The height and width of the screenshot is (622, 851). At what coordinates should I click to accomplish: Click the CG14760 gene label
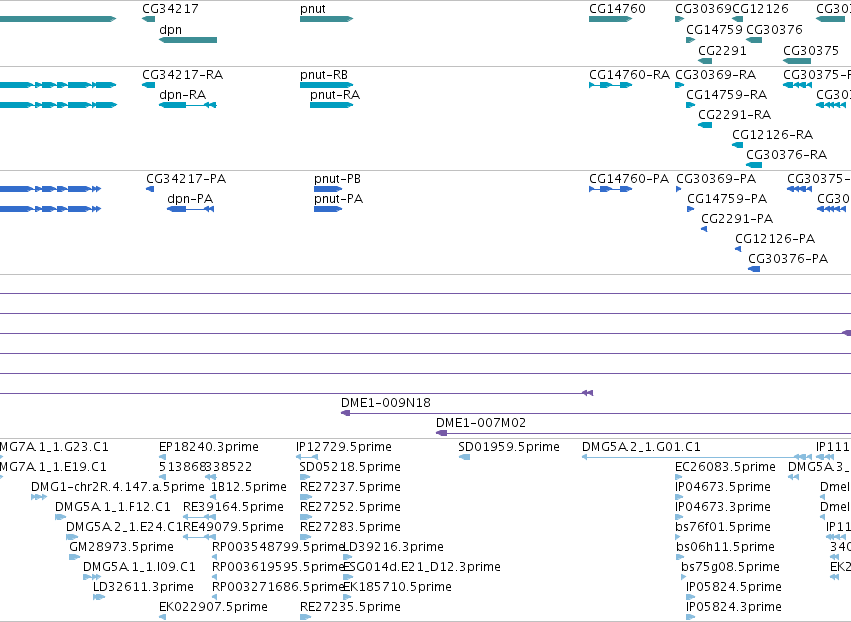click(x=617, y=9)
